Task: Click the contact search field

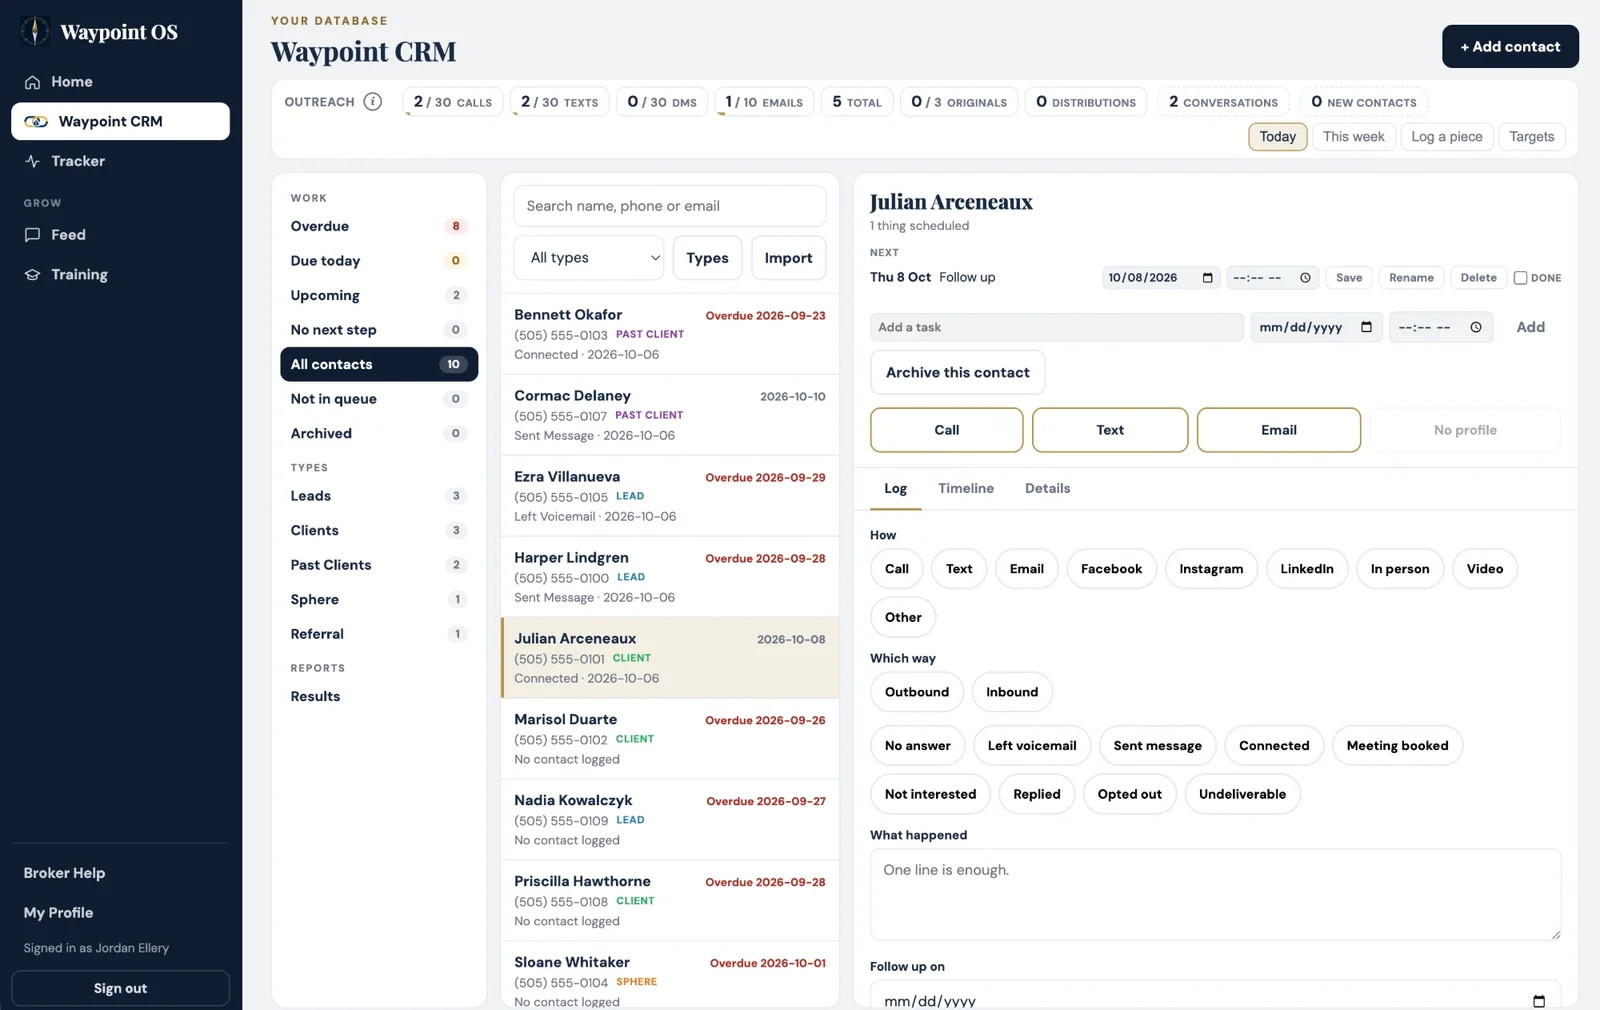Action: click(670, 206)
